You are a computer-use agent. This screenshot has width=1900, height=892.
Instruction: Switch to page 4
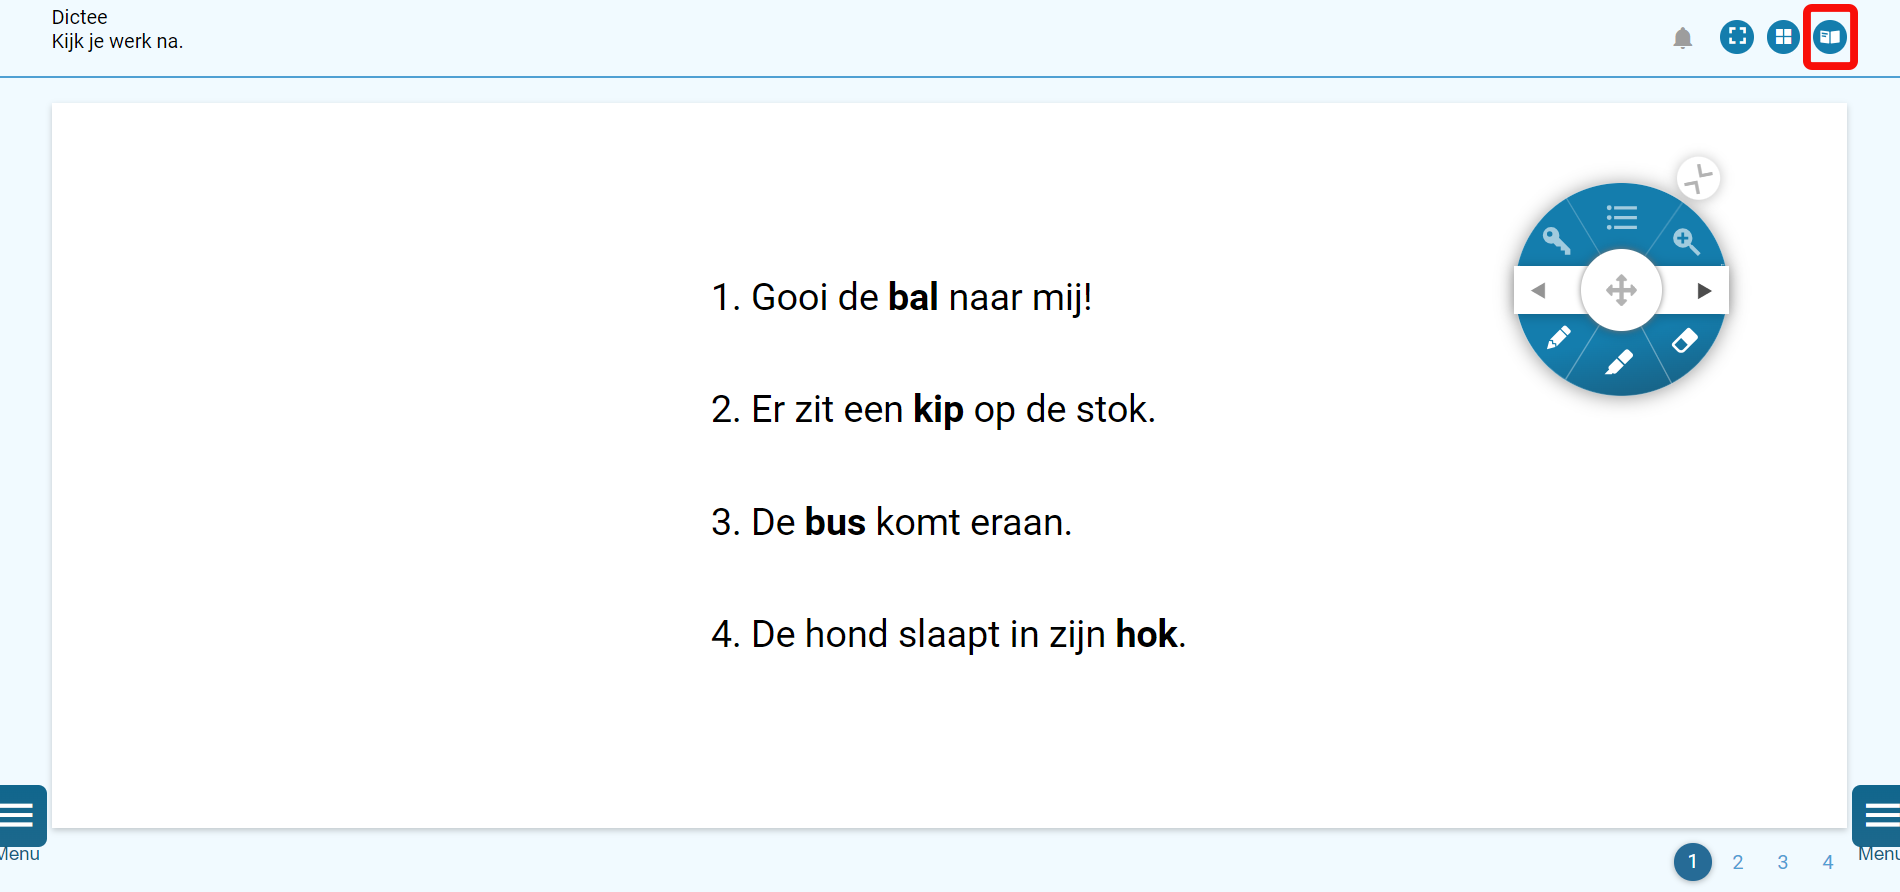1828,862
